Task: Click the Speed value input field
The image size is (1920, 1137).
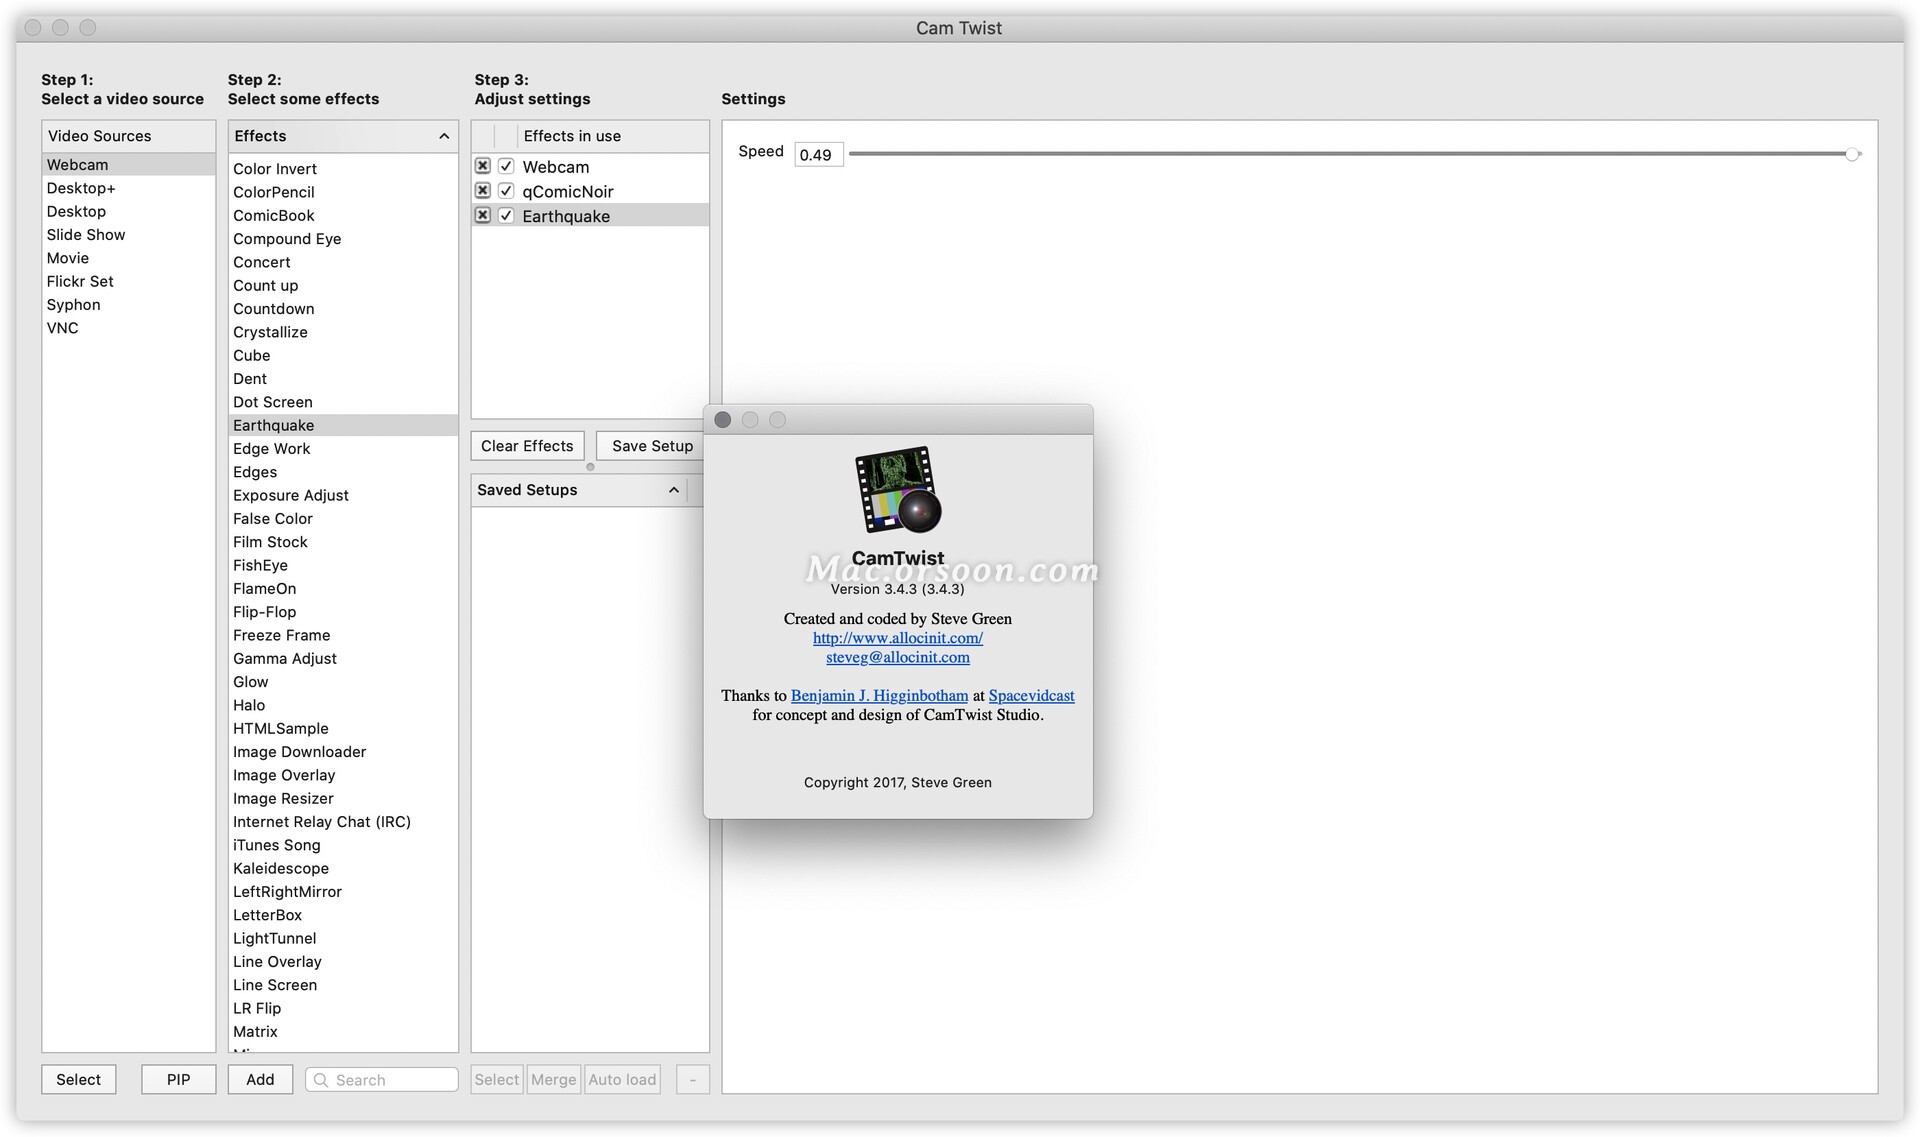Action: (x=818, y=155)
